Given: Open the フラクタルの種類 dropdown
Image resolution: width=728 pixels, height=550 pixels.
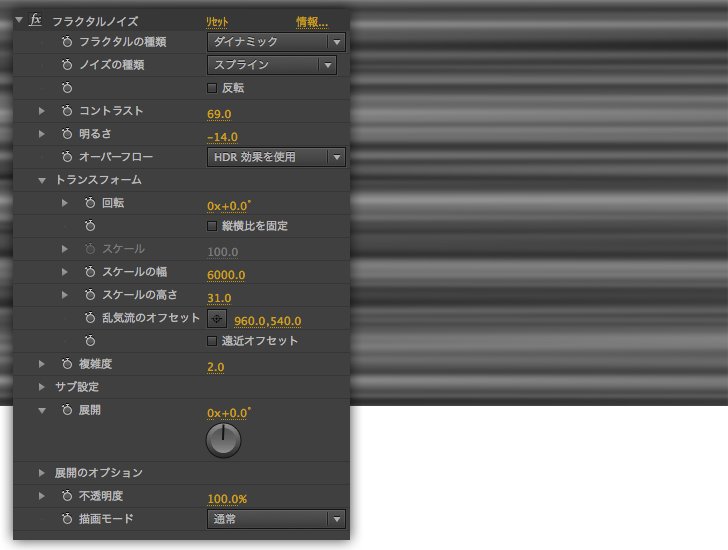Looking at the screenshot, I should tap(275, 42).
